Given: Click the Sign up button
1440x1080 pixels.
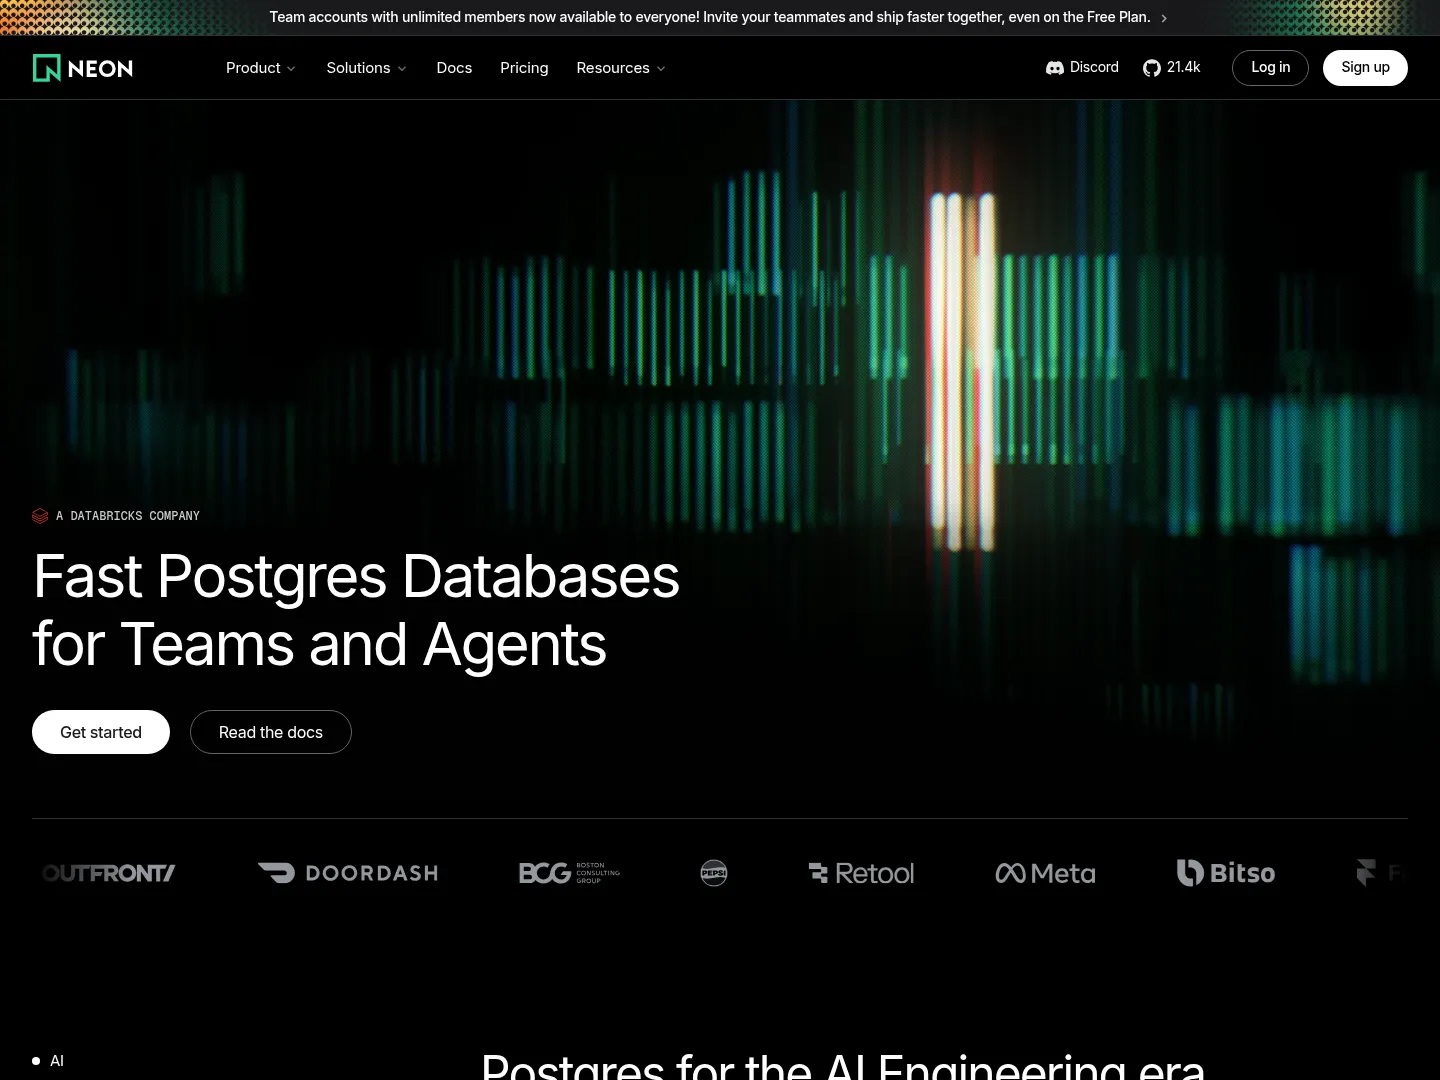Looking at the screenshot, I should click(x=1365, y=68).
